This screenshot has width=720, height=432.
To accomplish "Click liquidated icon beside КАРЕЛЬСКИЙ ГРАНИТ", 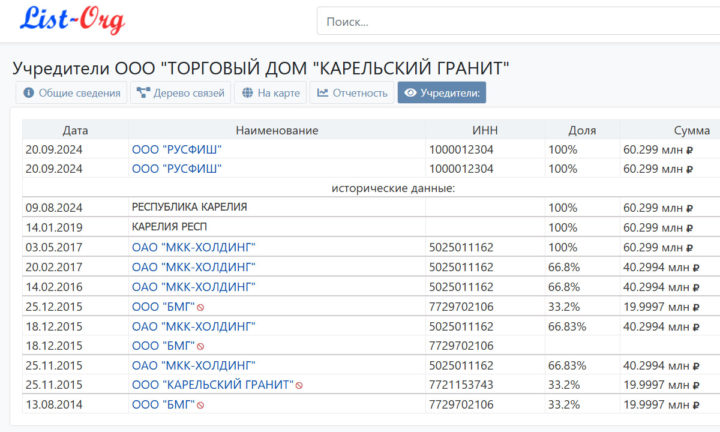I will coord(299,386).
